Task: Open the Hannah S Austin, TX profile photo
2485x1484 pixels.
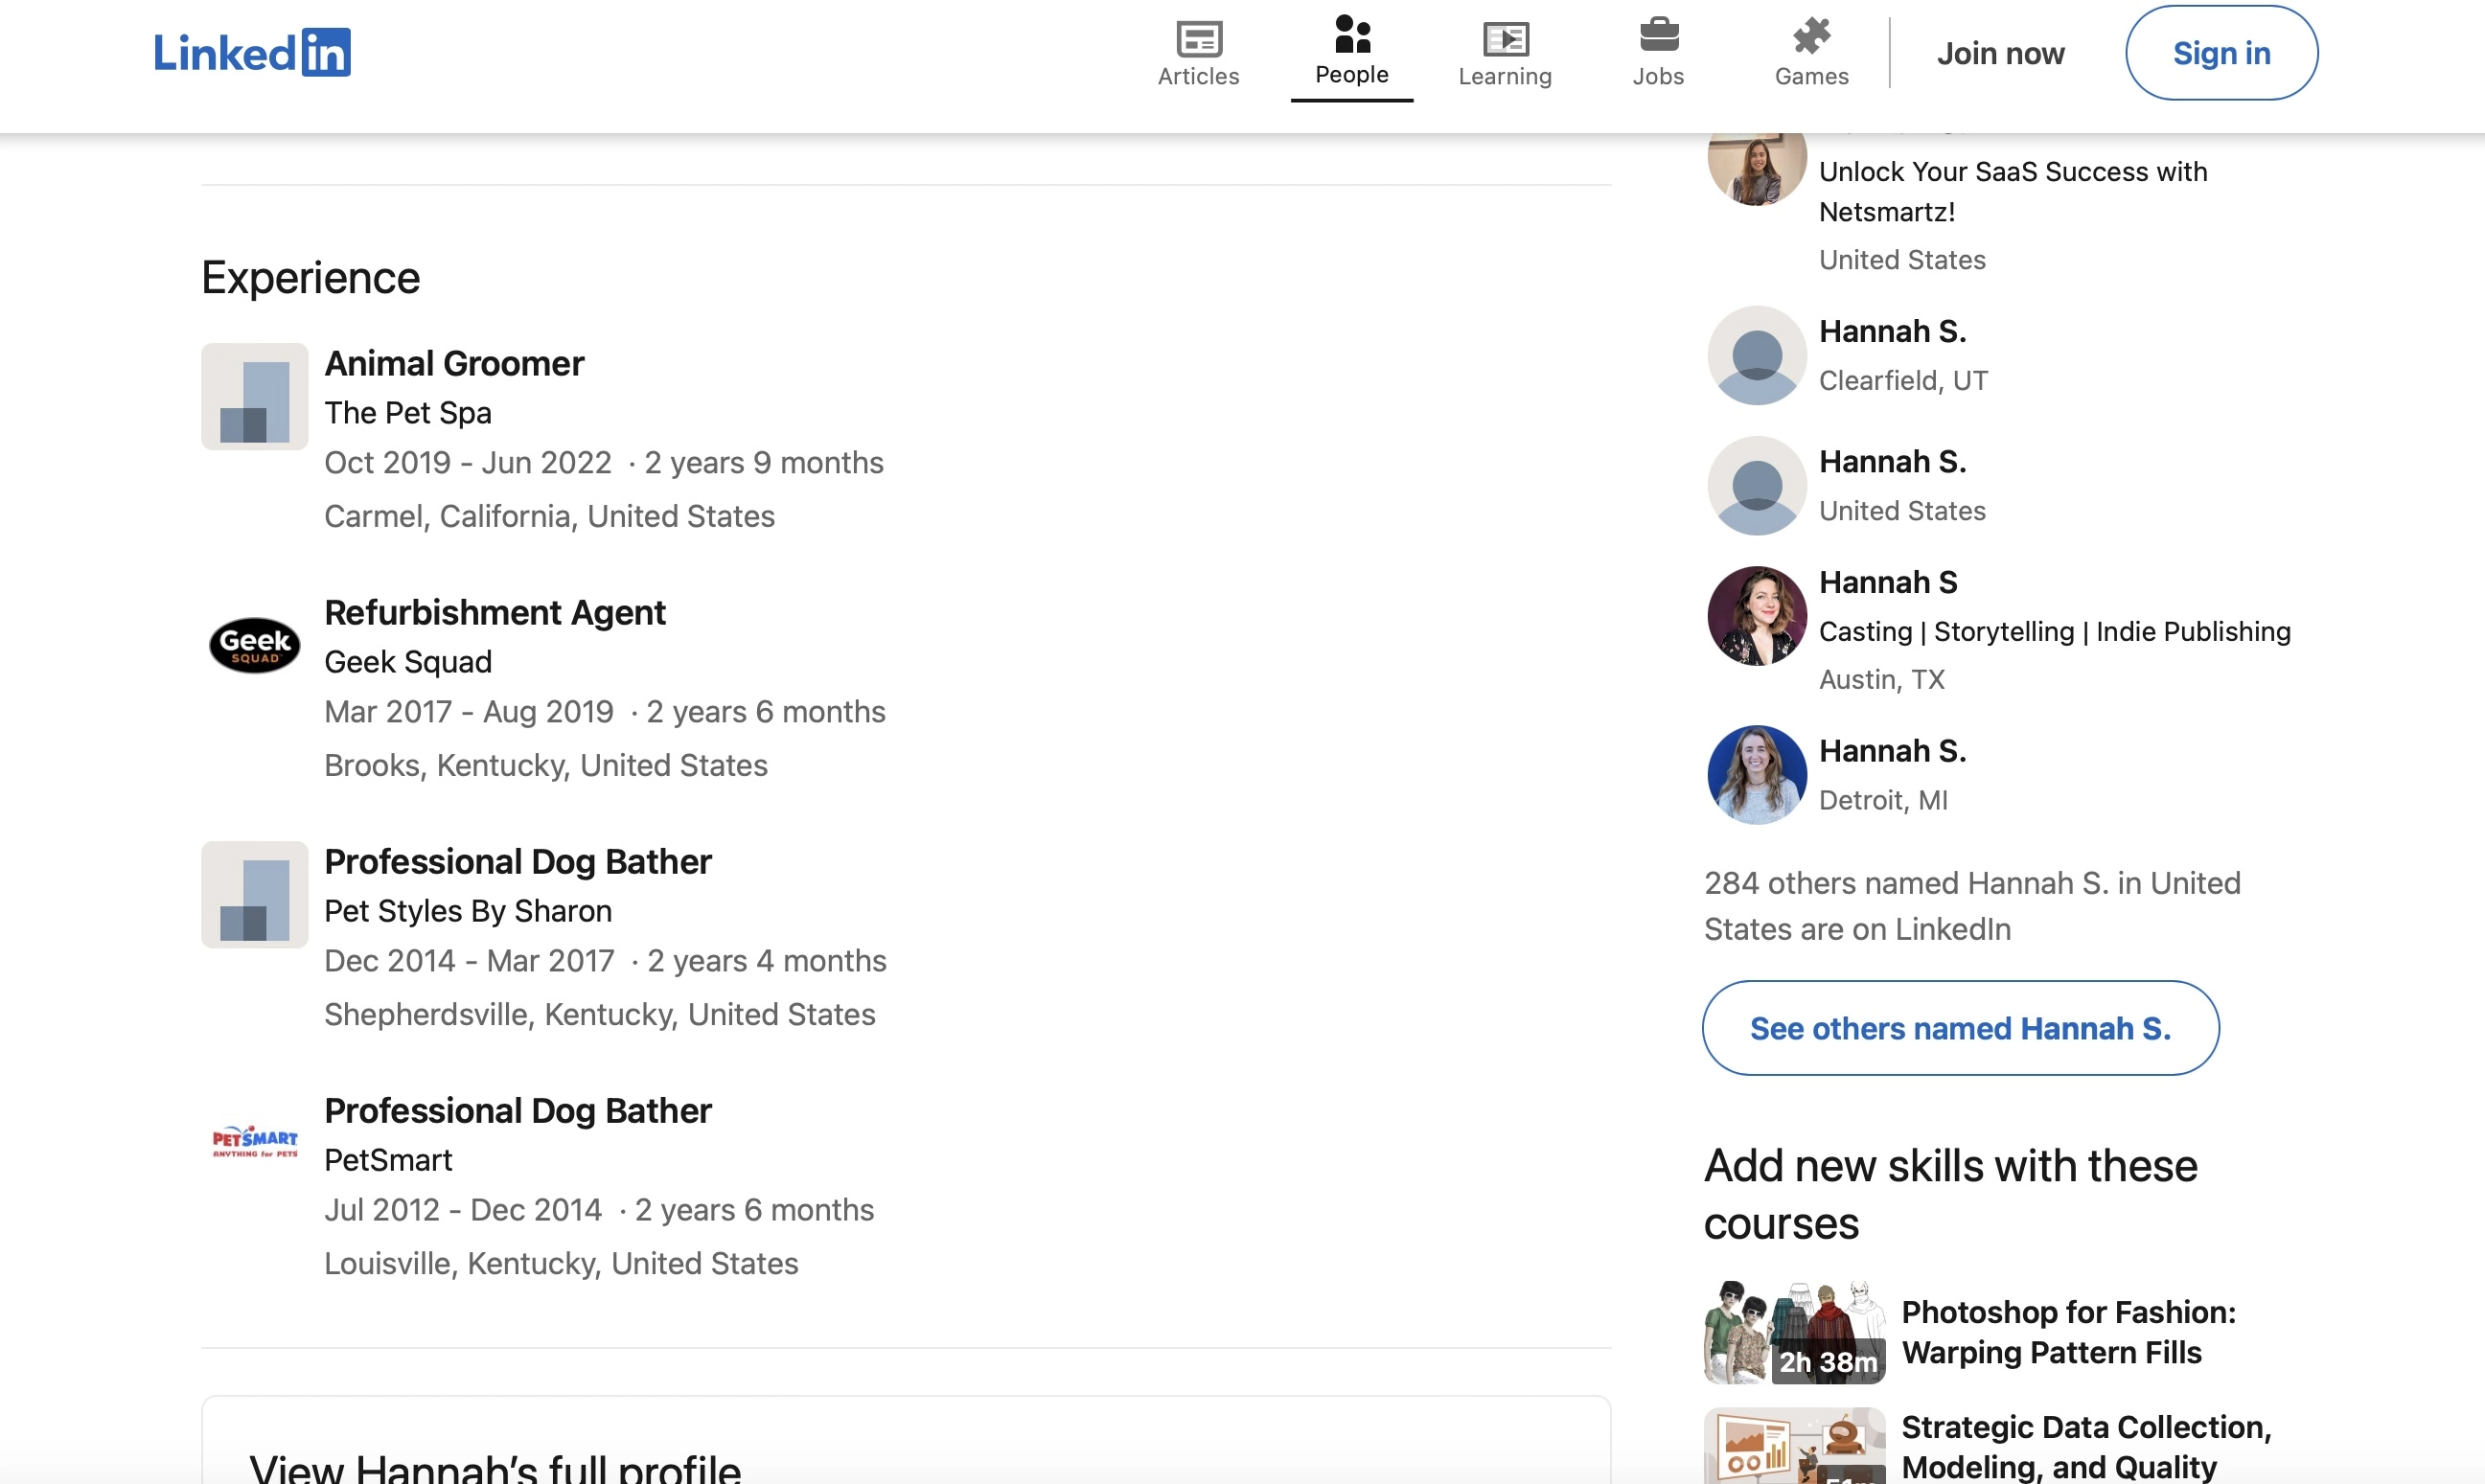Action: click(x=1757, y=616)
